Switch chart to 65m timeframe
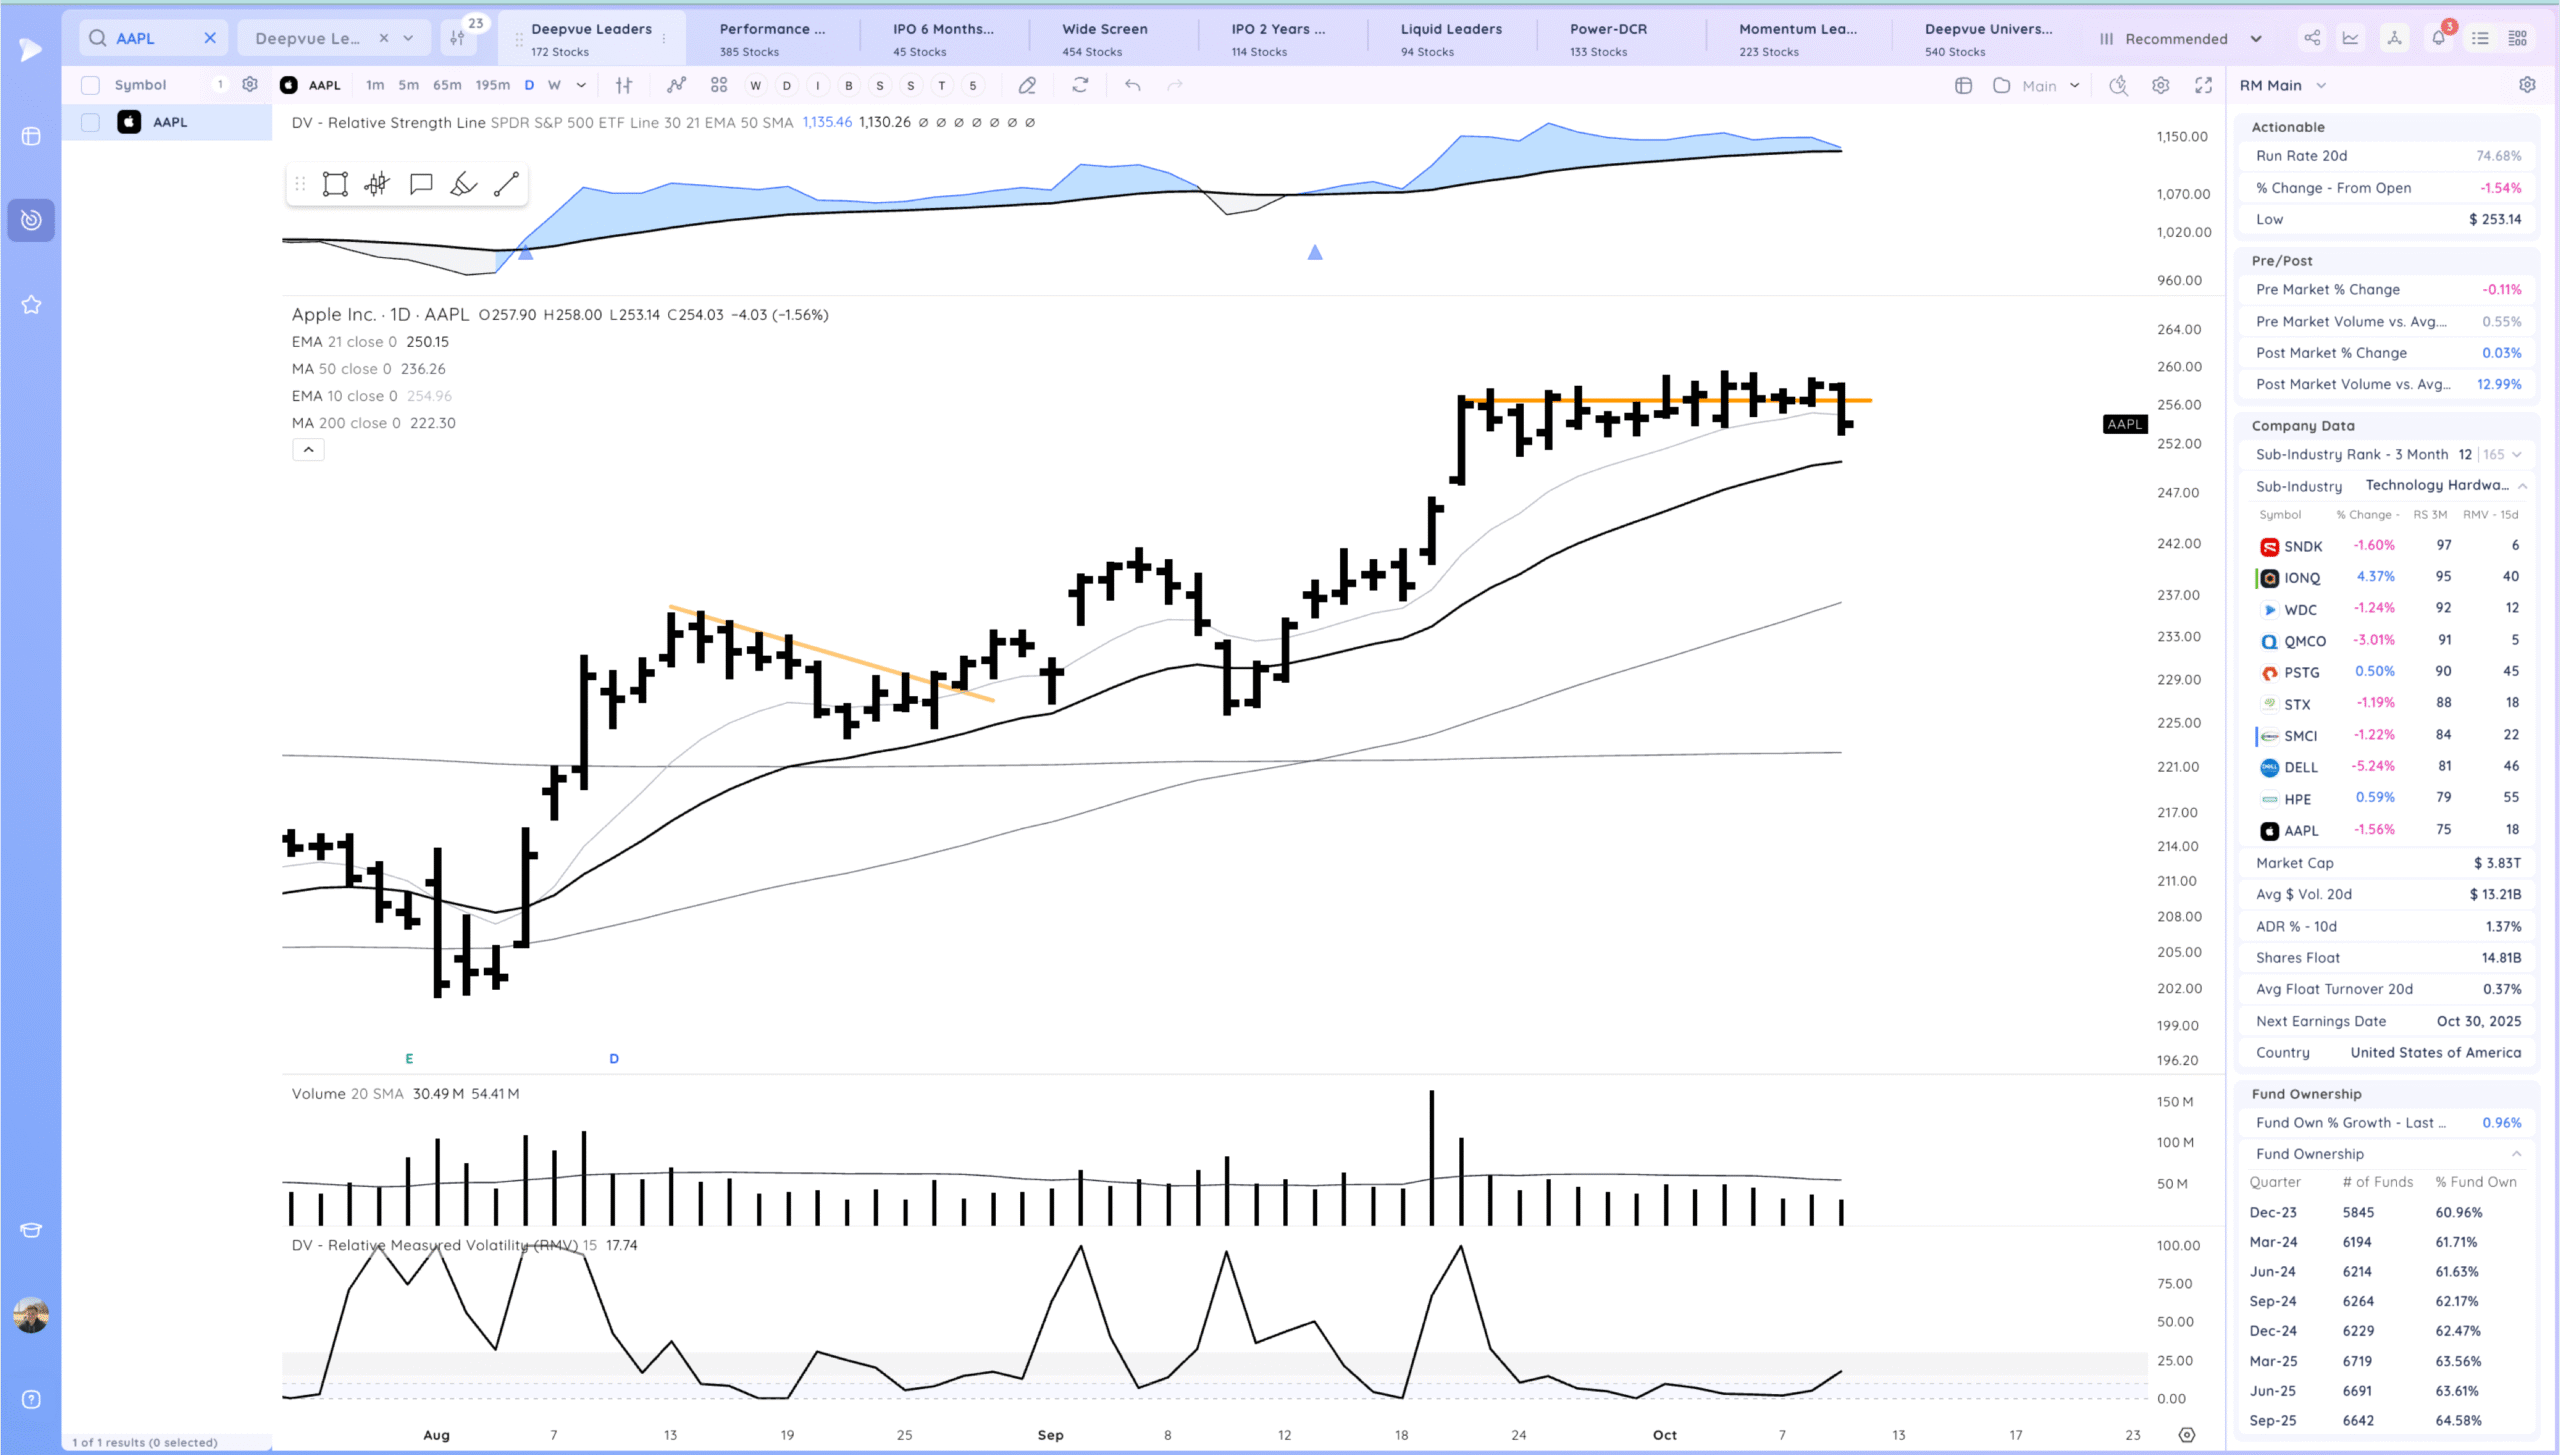This screenshot has height=1455, width=2560. tap(447, 86)
